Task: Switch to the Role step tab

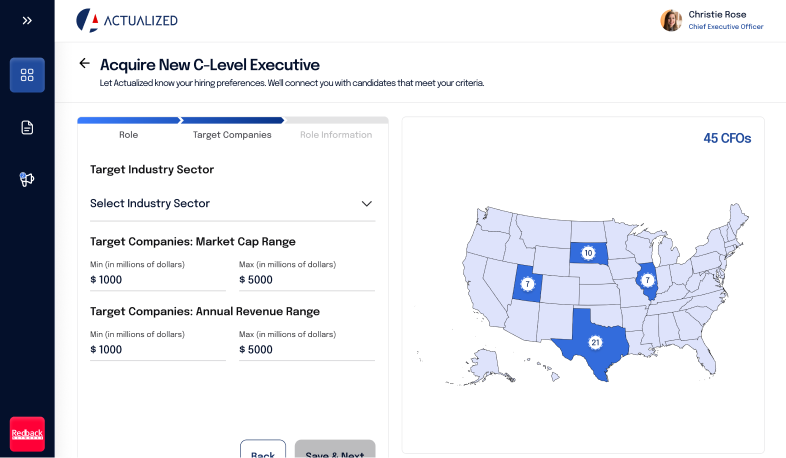Action: click(x=128, y=135)
